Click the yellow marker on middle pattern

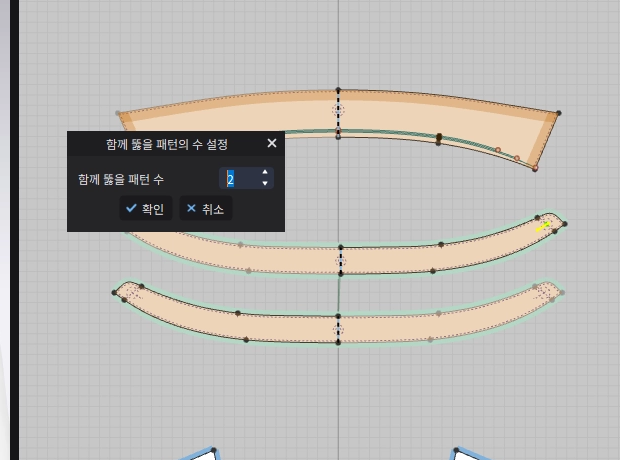(543, 226)
